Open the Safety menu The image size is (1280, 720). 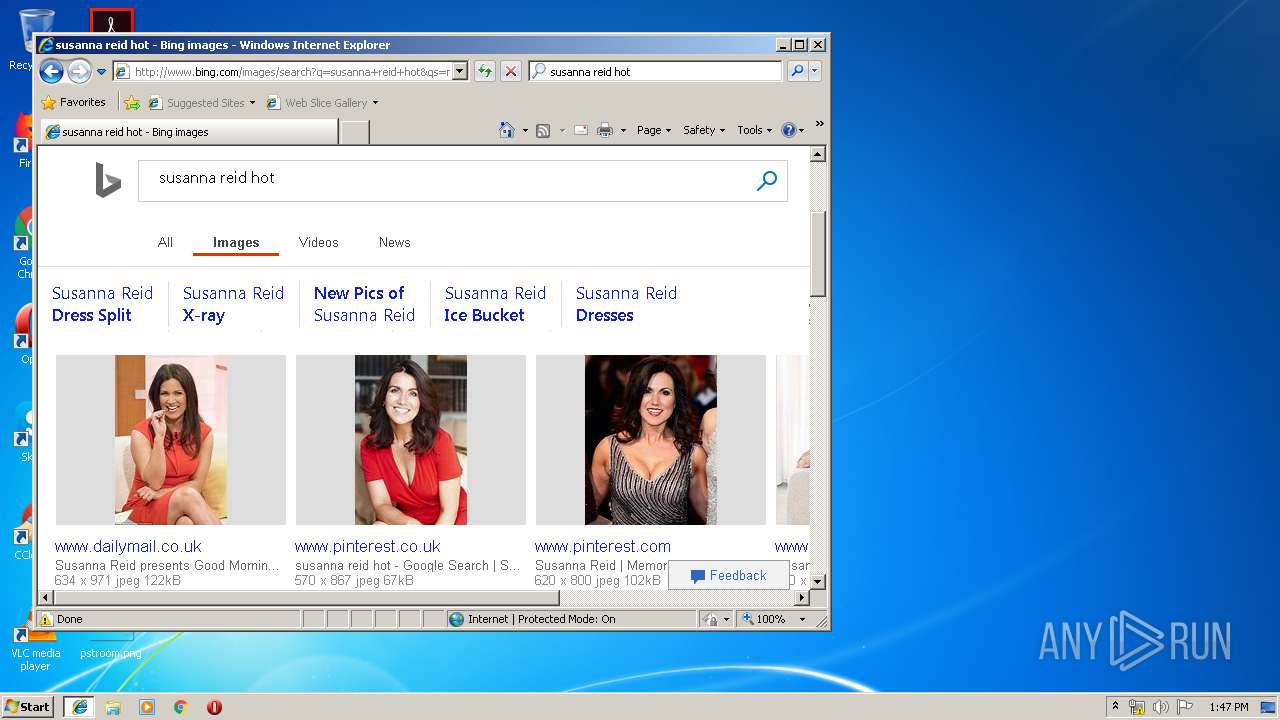tap(704, 130)
